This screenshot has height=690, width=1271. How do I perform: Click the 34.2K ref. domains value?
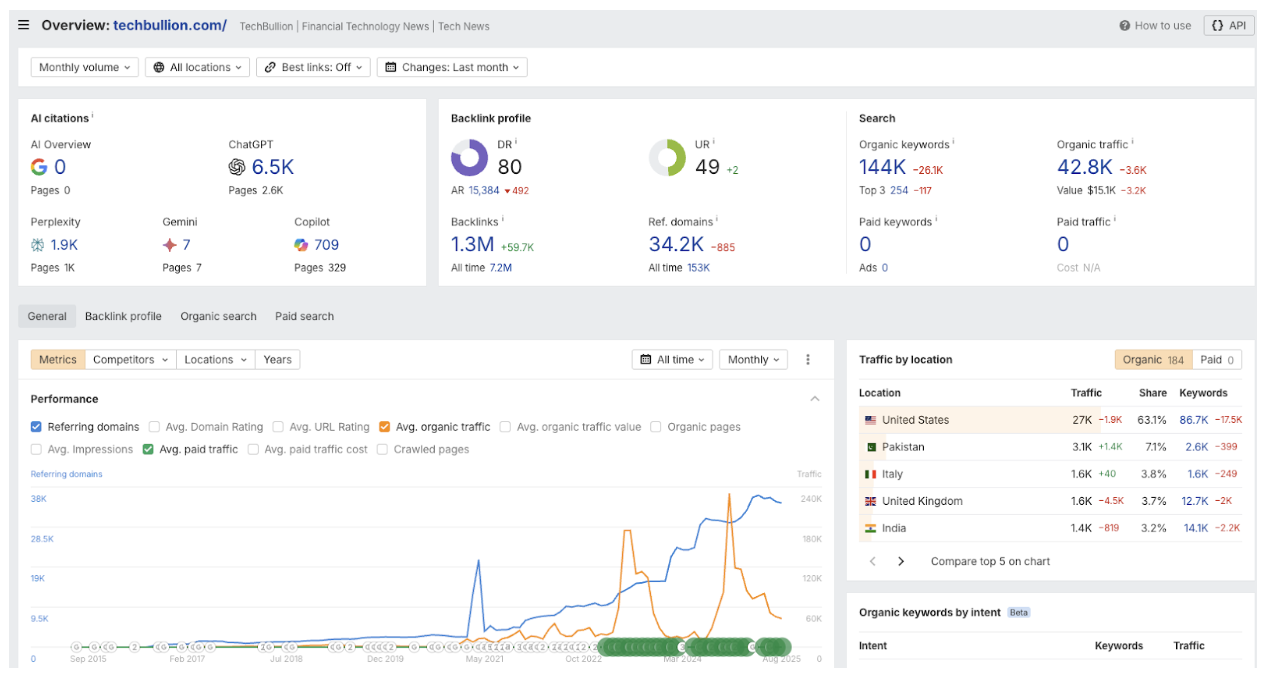(x=676, y=244)
